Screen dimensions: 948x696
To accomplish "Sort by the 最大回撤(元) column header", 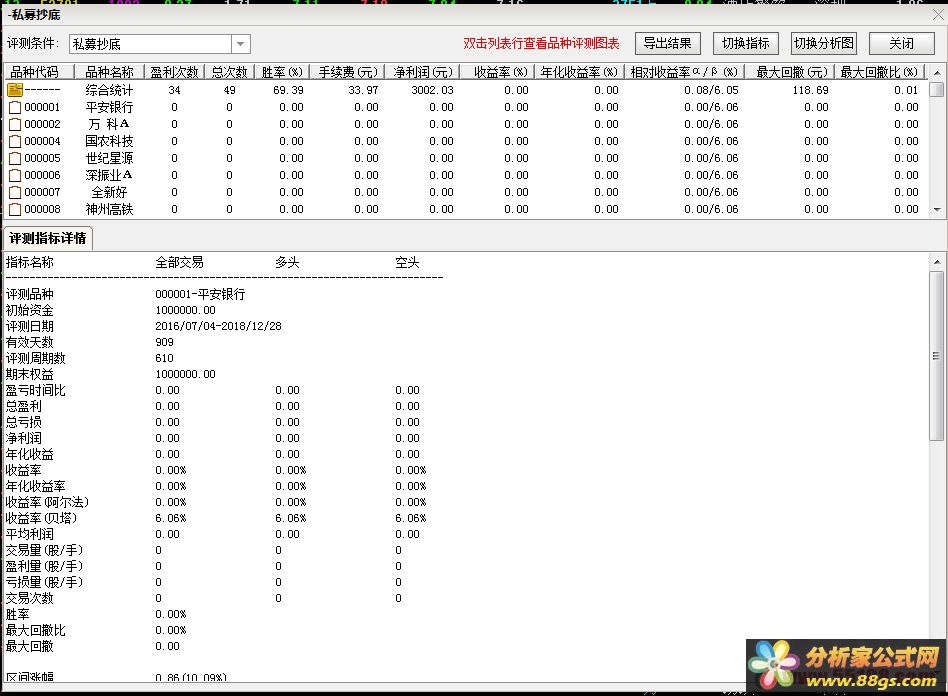I will coord(790,72).
